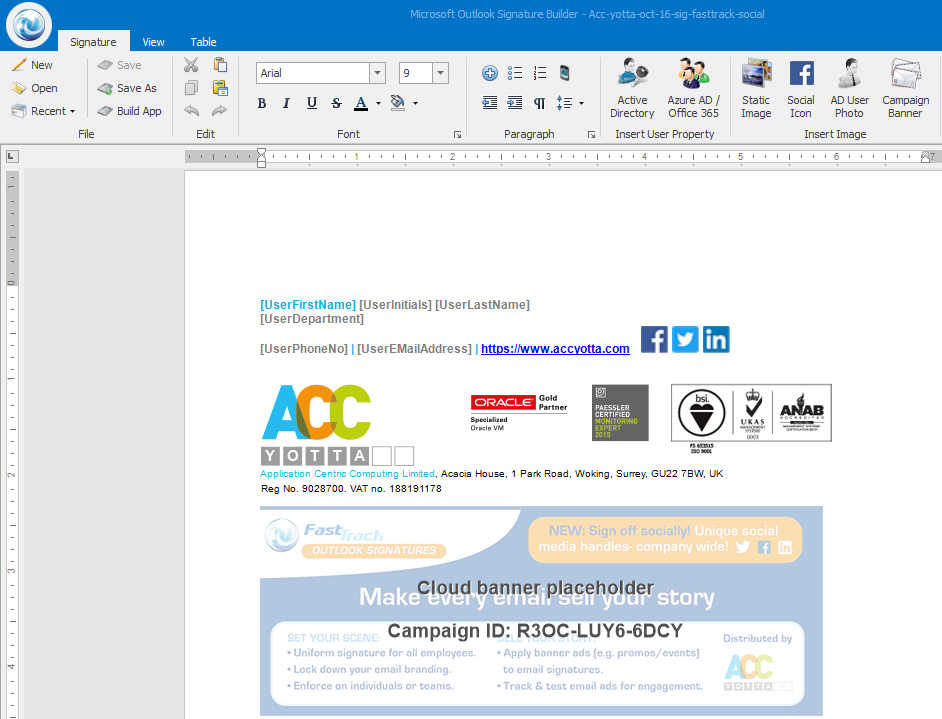
Task: Click Save As in File group
Action: pos(127,88)
